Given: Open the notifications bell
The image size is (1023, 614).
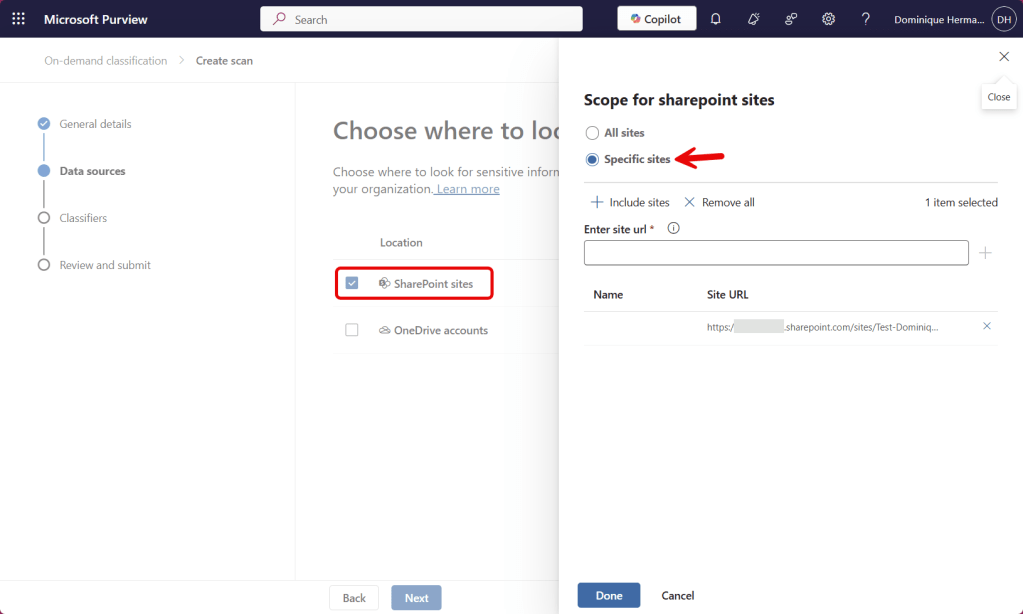Looking at the screenshot, I should click(715, 18).
